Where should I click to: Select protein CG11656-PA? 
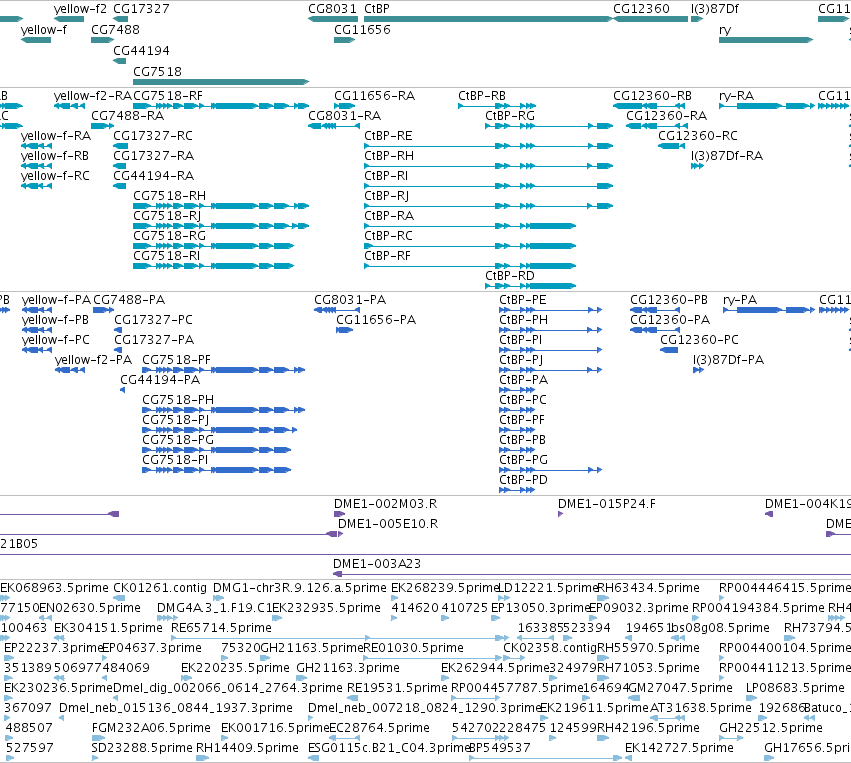click(376, 320)
